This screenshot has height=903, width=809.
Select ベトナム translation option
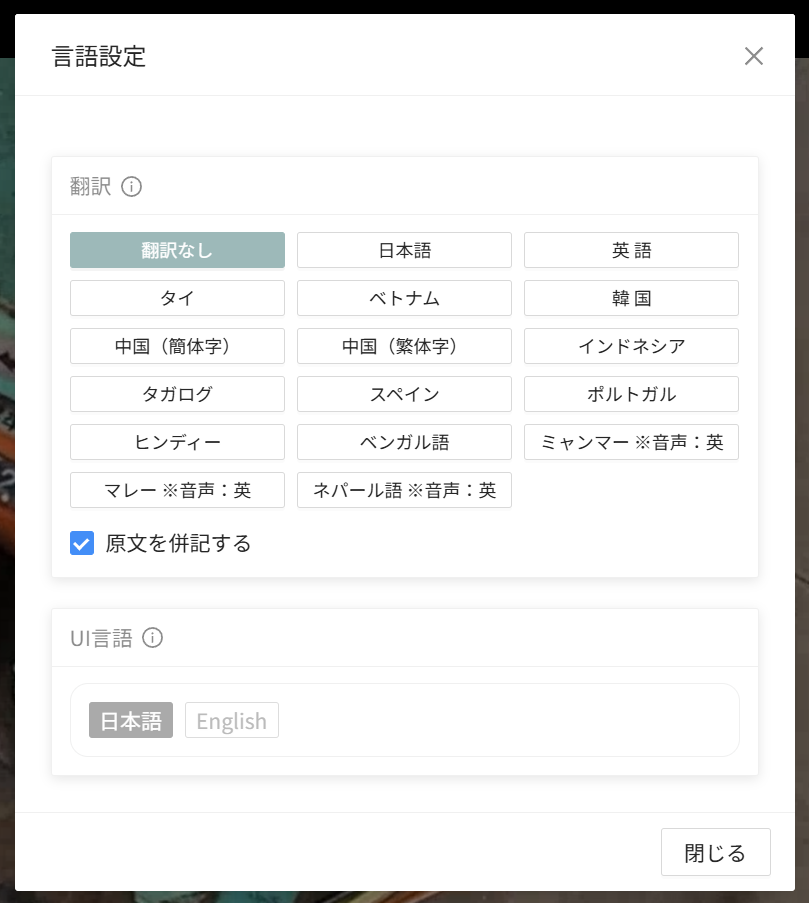tap(404, 298)
